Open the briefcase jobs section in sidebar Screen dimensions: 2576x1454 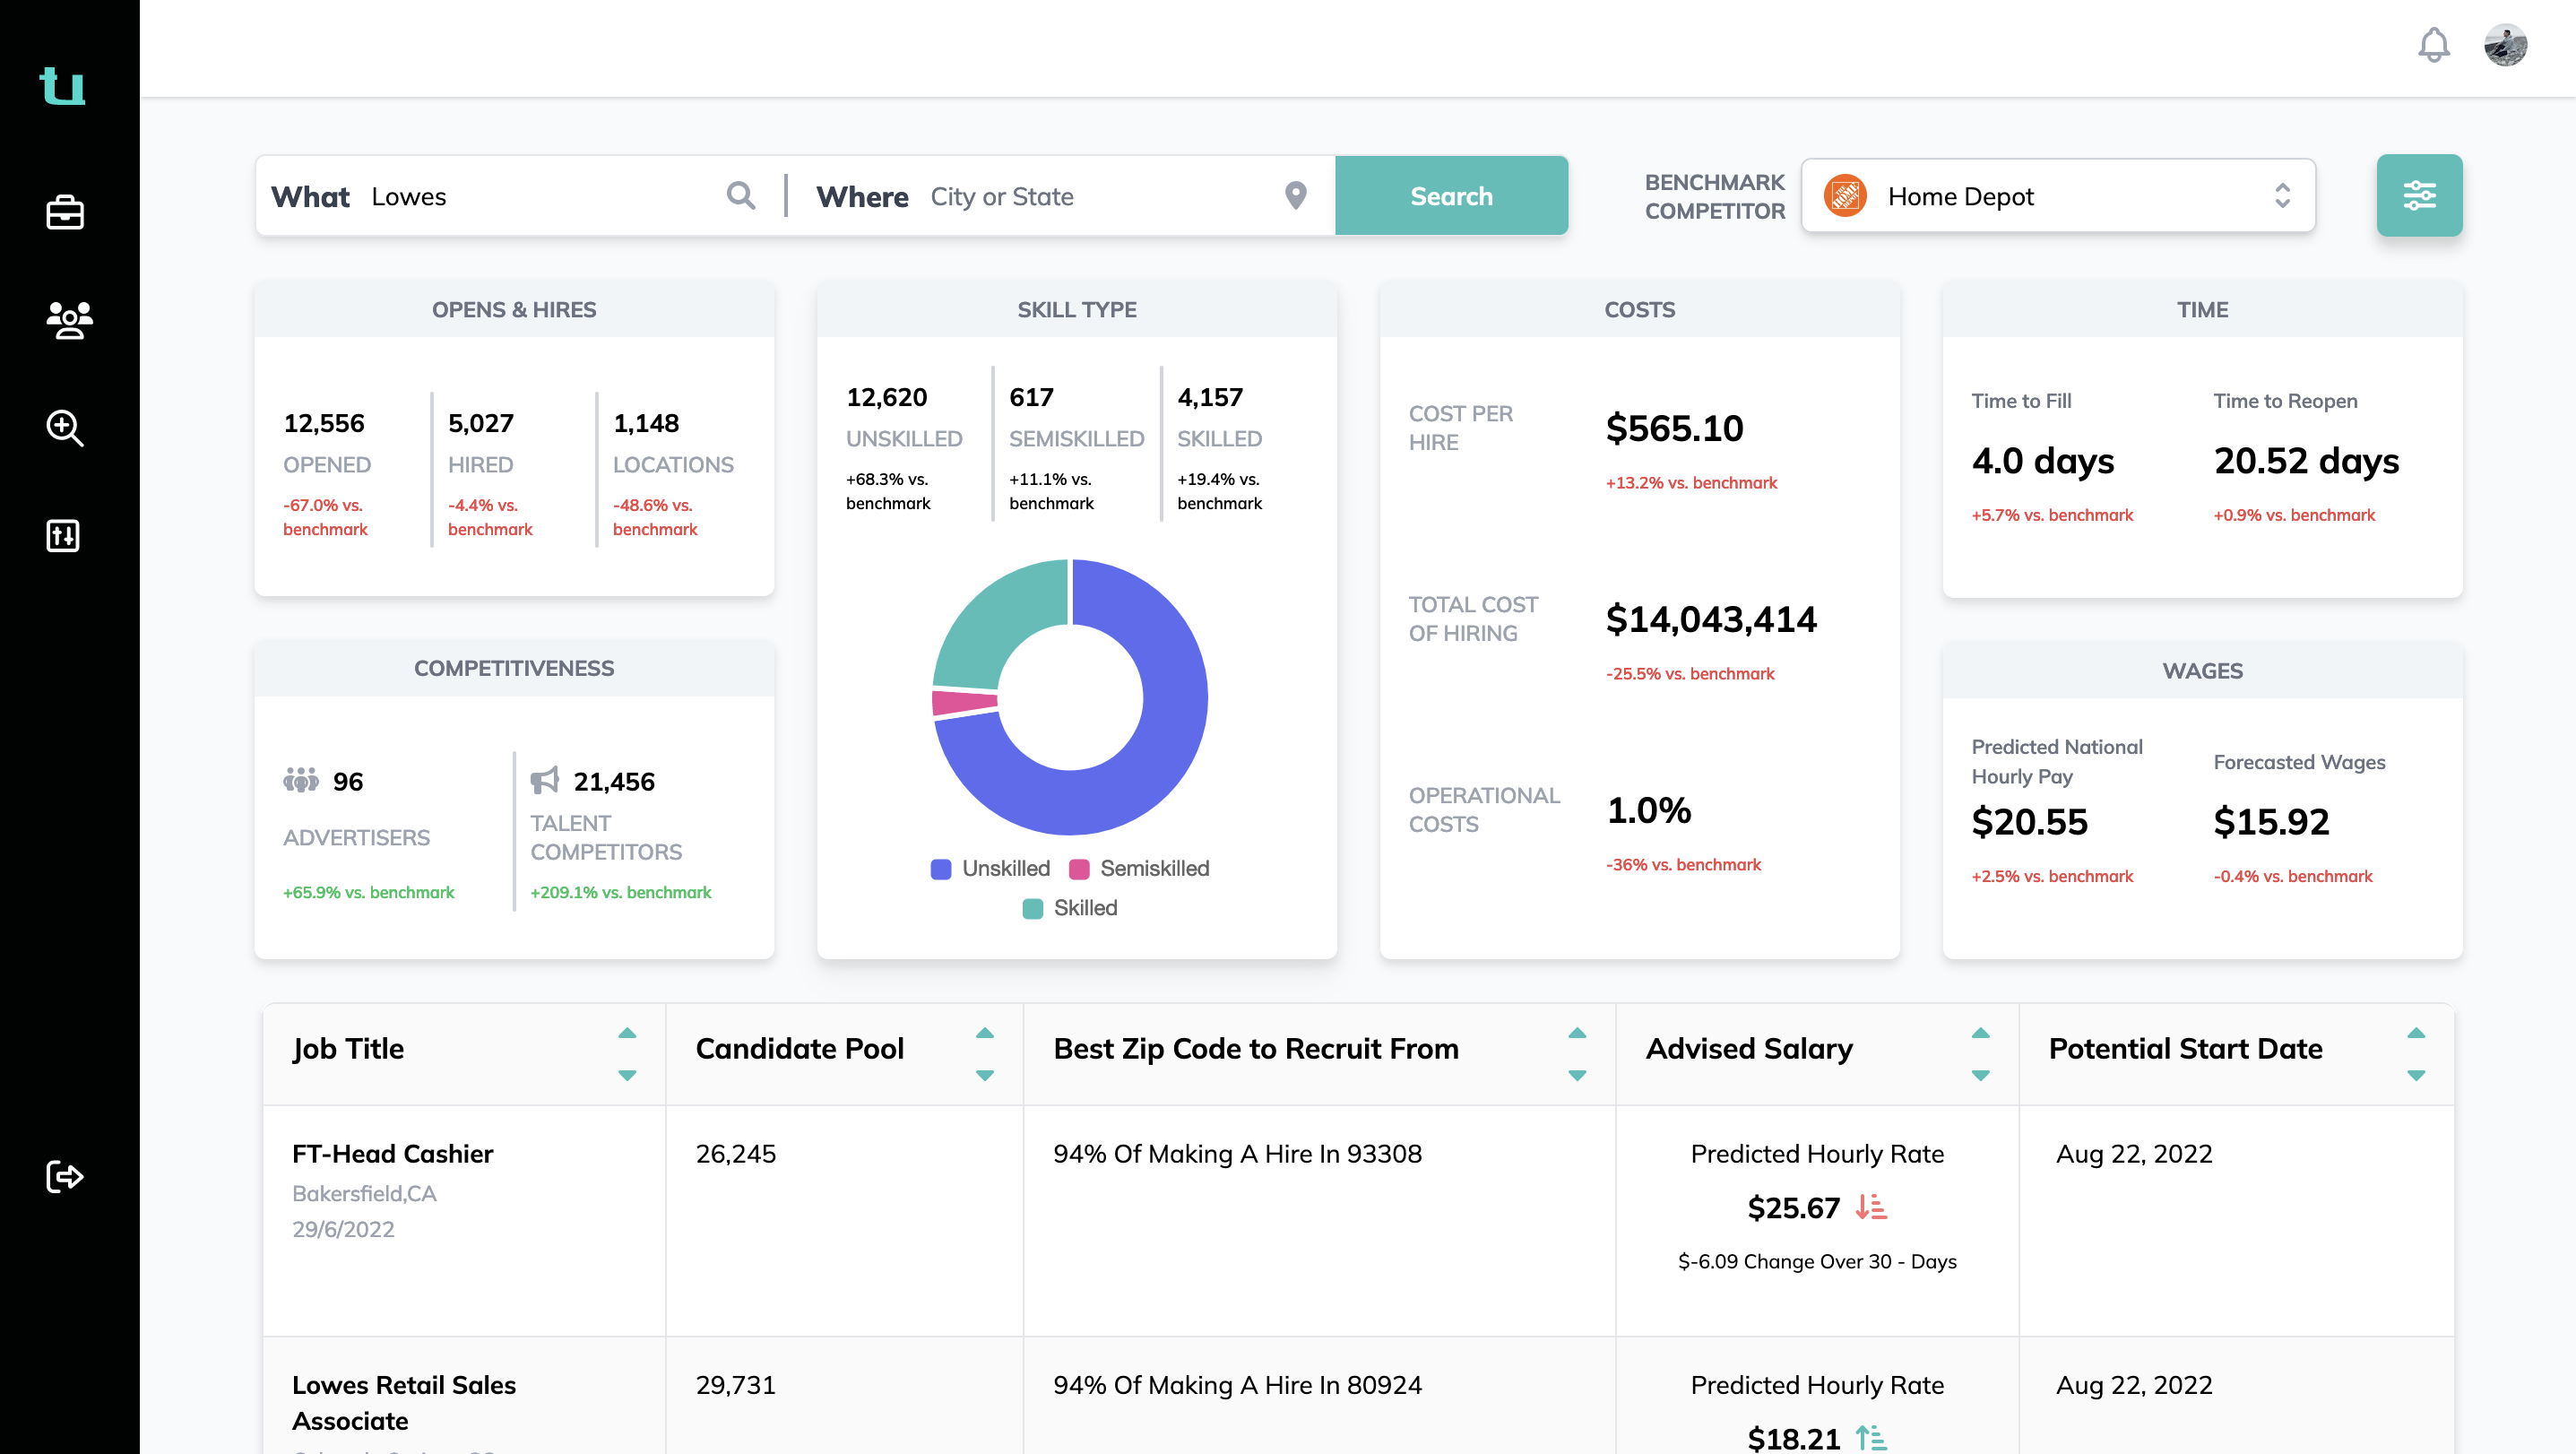(x=65, y=212)
